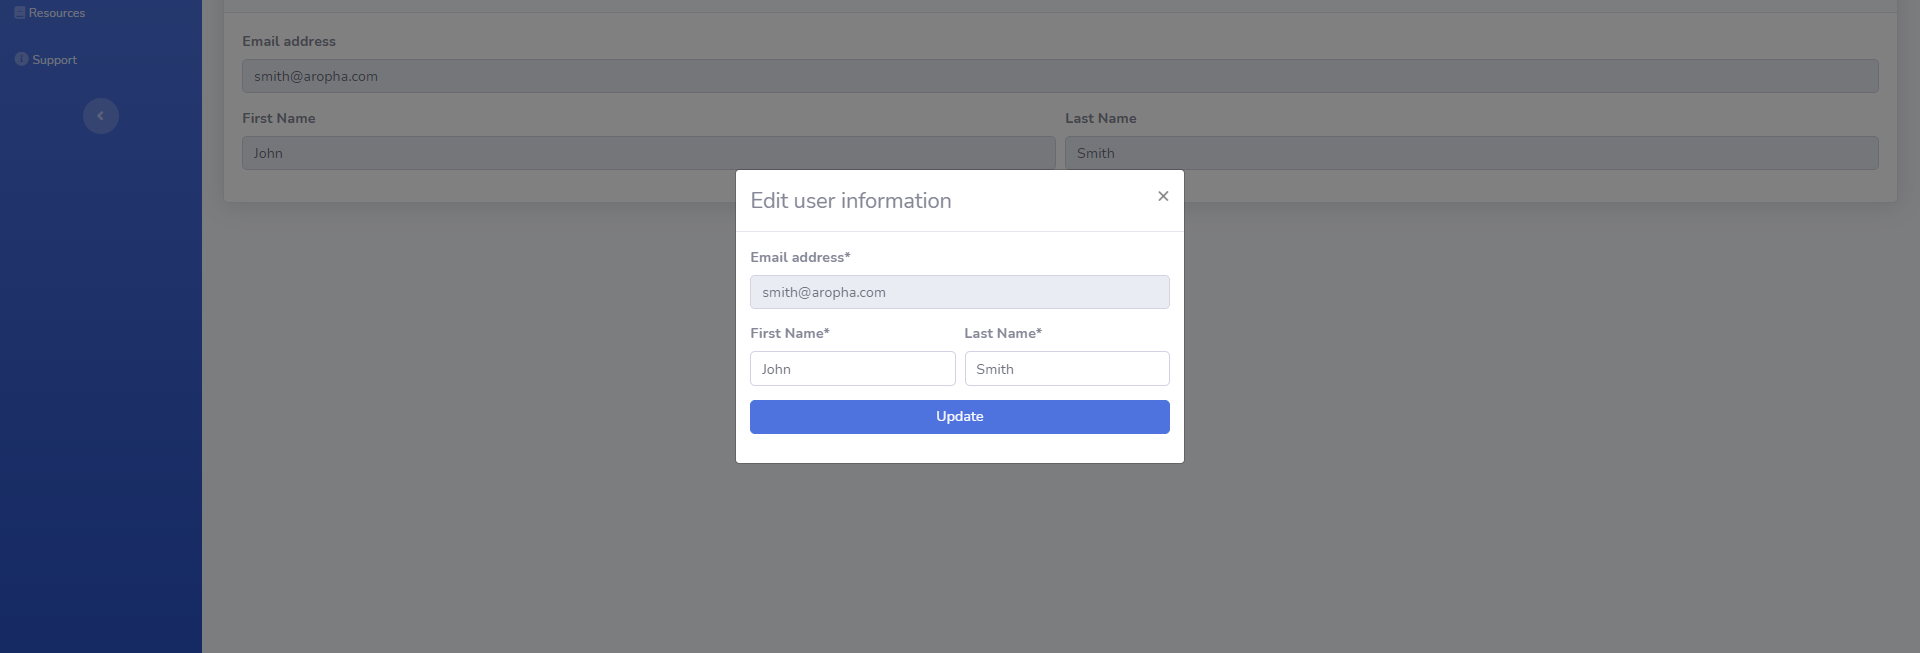Click the Support info icon in sidebar
Image resolution: width=1920 pixels, height=653 pixels.
(21, 59)
